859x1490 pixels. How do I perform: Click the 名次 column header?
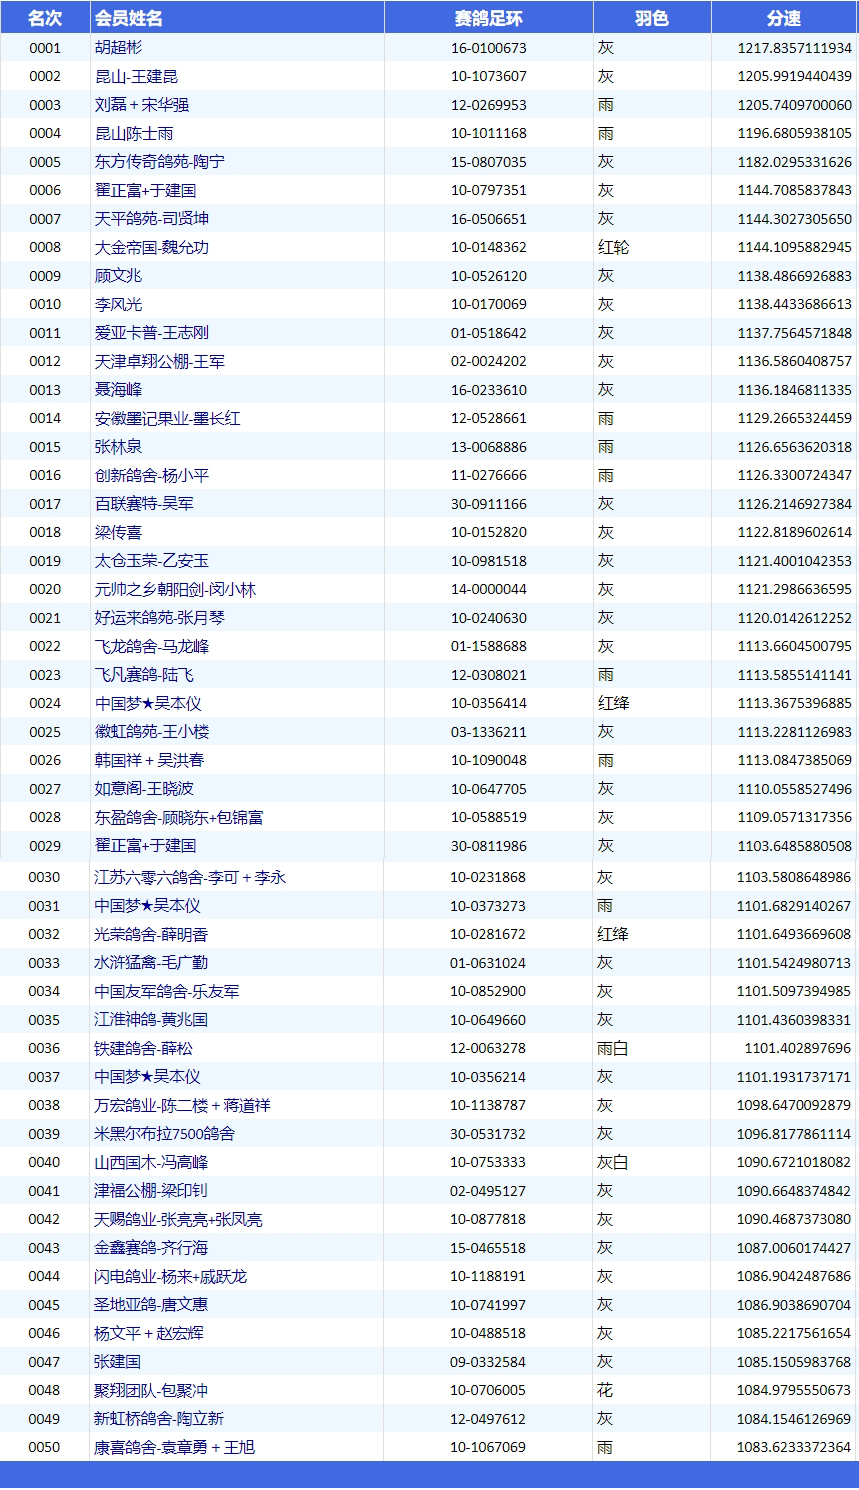pyautogui.click(x=44, y=18)
